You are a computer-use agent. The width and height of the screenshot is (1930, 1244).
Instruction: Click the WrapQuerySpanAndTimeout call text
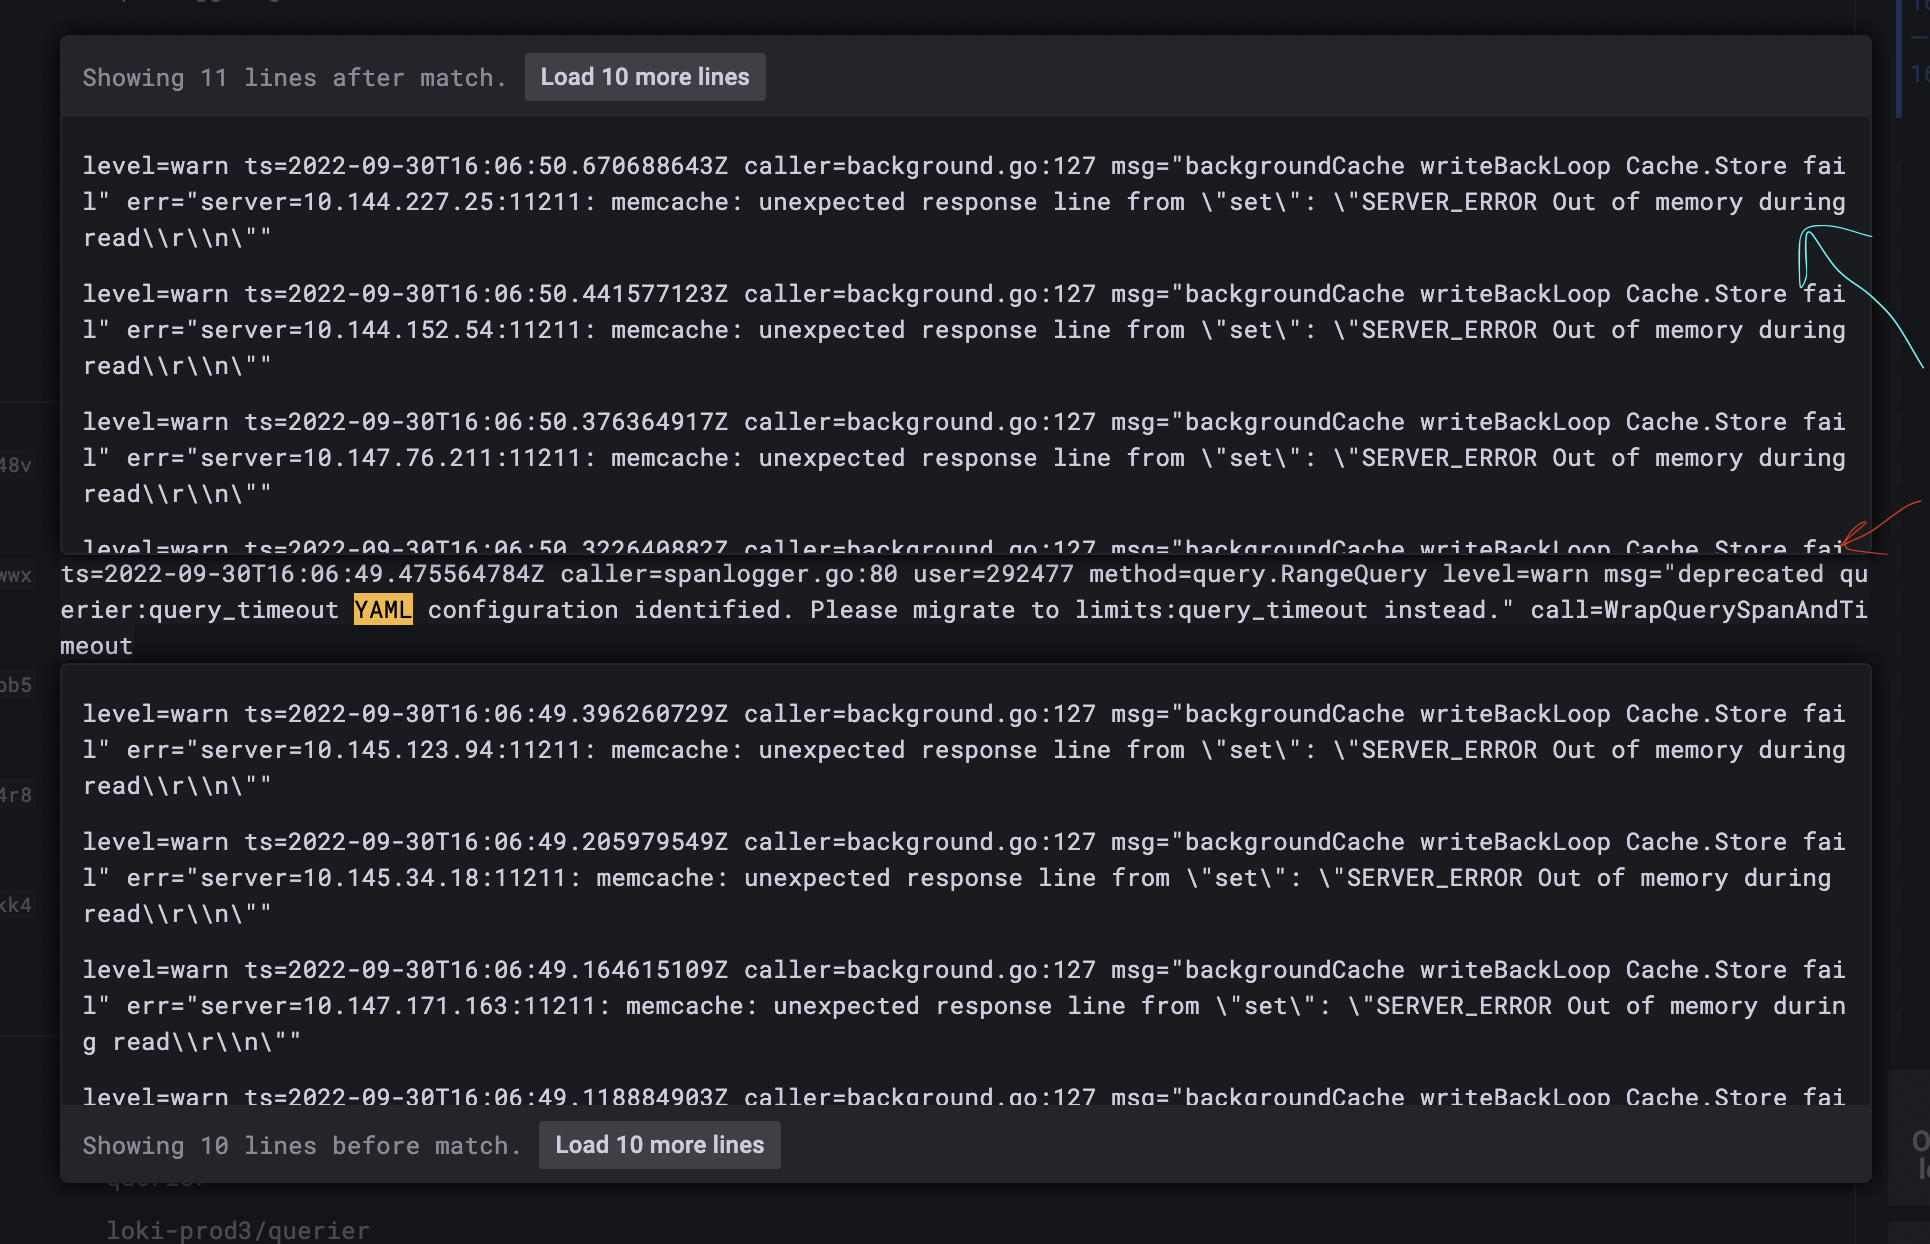[x=1734, y=610]
